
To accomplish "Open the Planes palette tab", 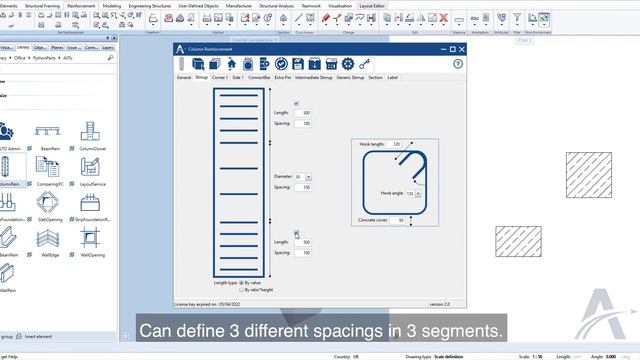I will (x=57, y=48).
